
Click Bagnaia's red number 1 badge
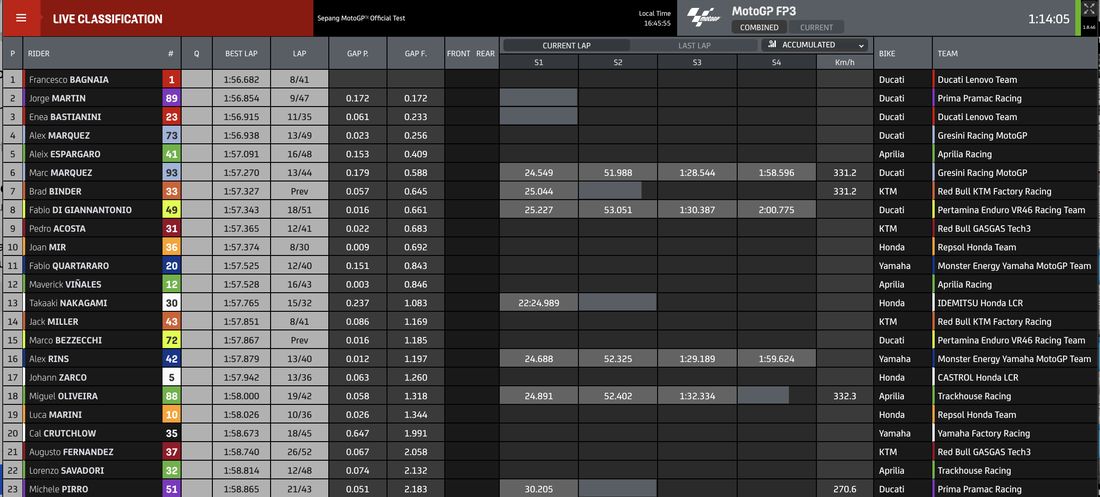pyautogui.click(x=170, y=80)
